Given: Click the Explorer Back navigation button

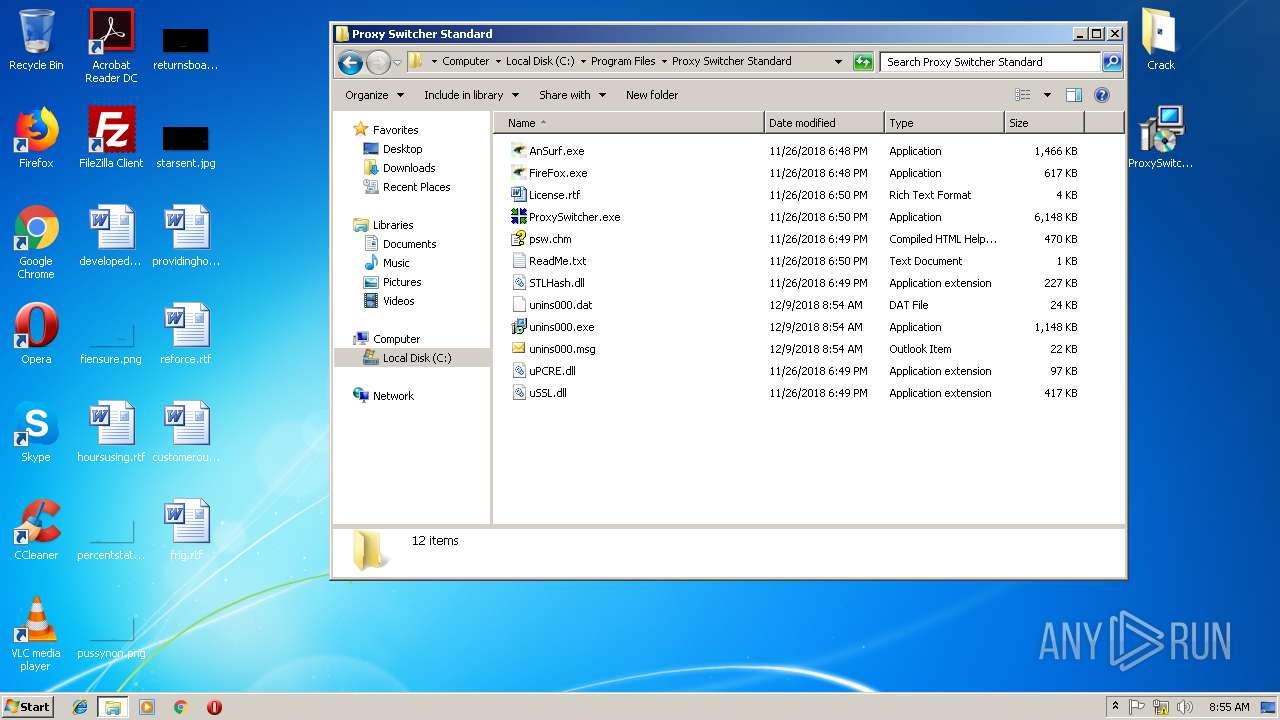Looking at the screenshot, I should [350, 63].
